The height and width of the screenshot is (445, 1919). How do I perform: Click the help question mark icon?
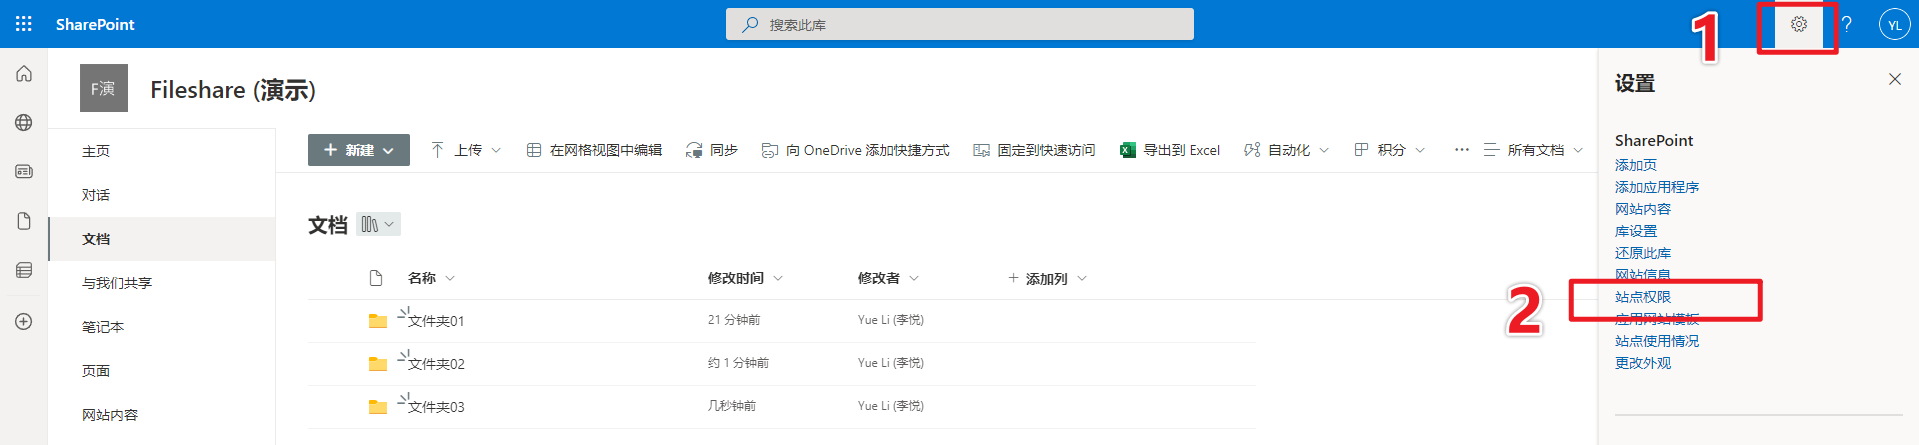click(x=1846, y=24)
